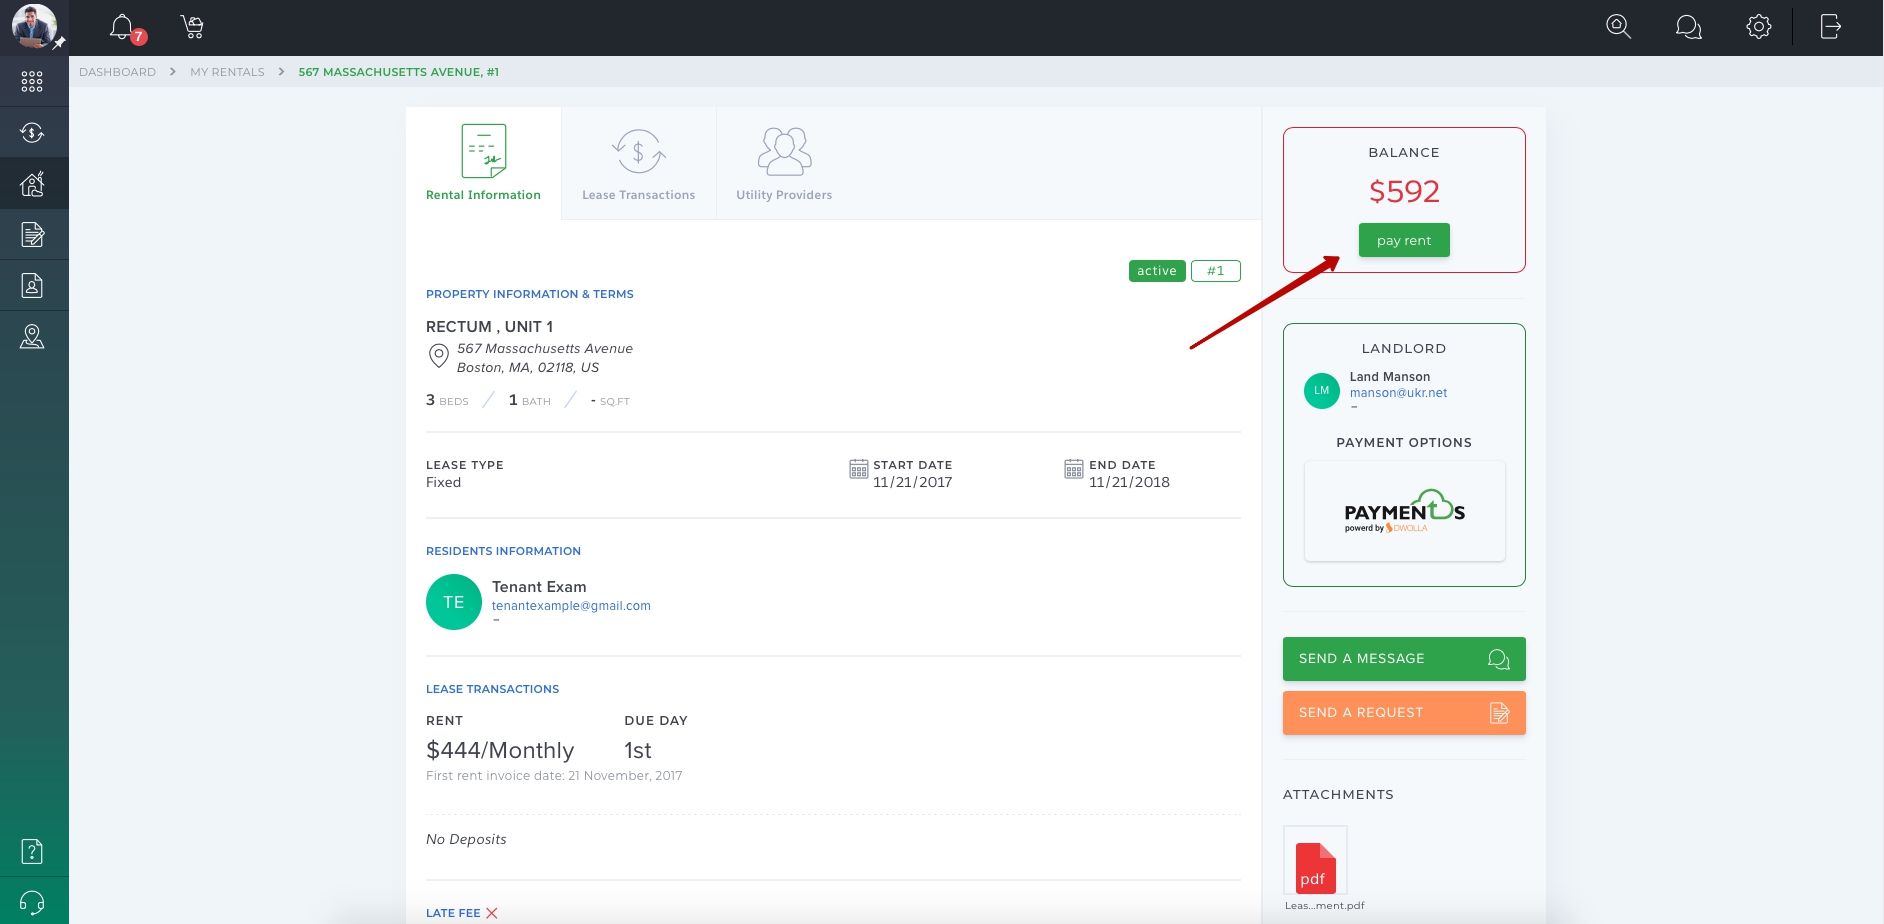Open the payments dollar sidebar icon
Screen dimensions: 1884x924
pos(32,132)
